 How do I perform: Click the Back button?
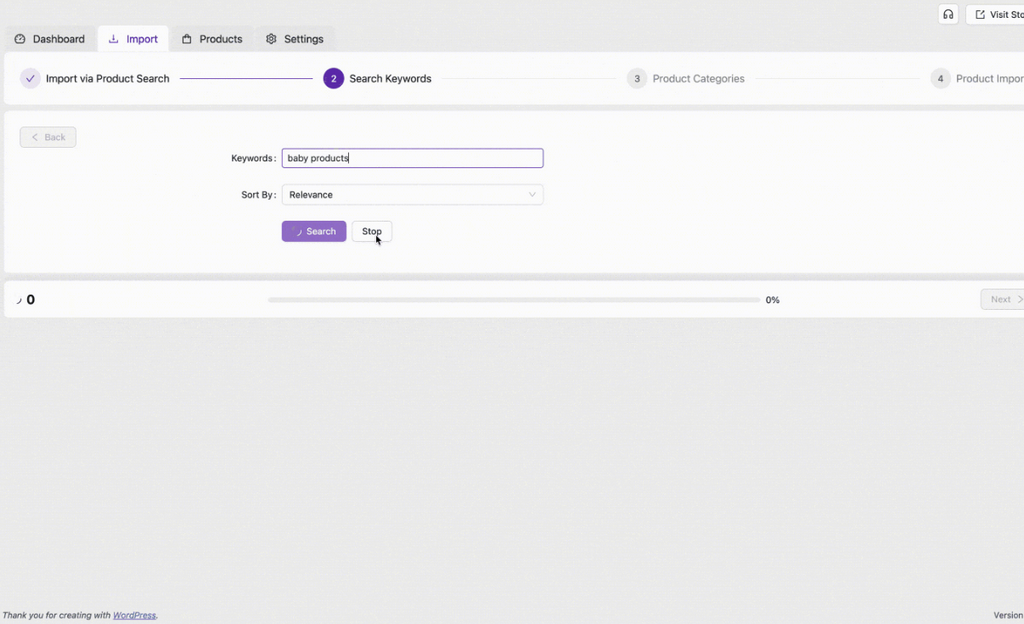(48, 137)
